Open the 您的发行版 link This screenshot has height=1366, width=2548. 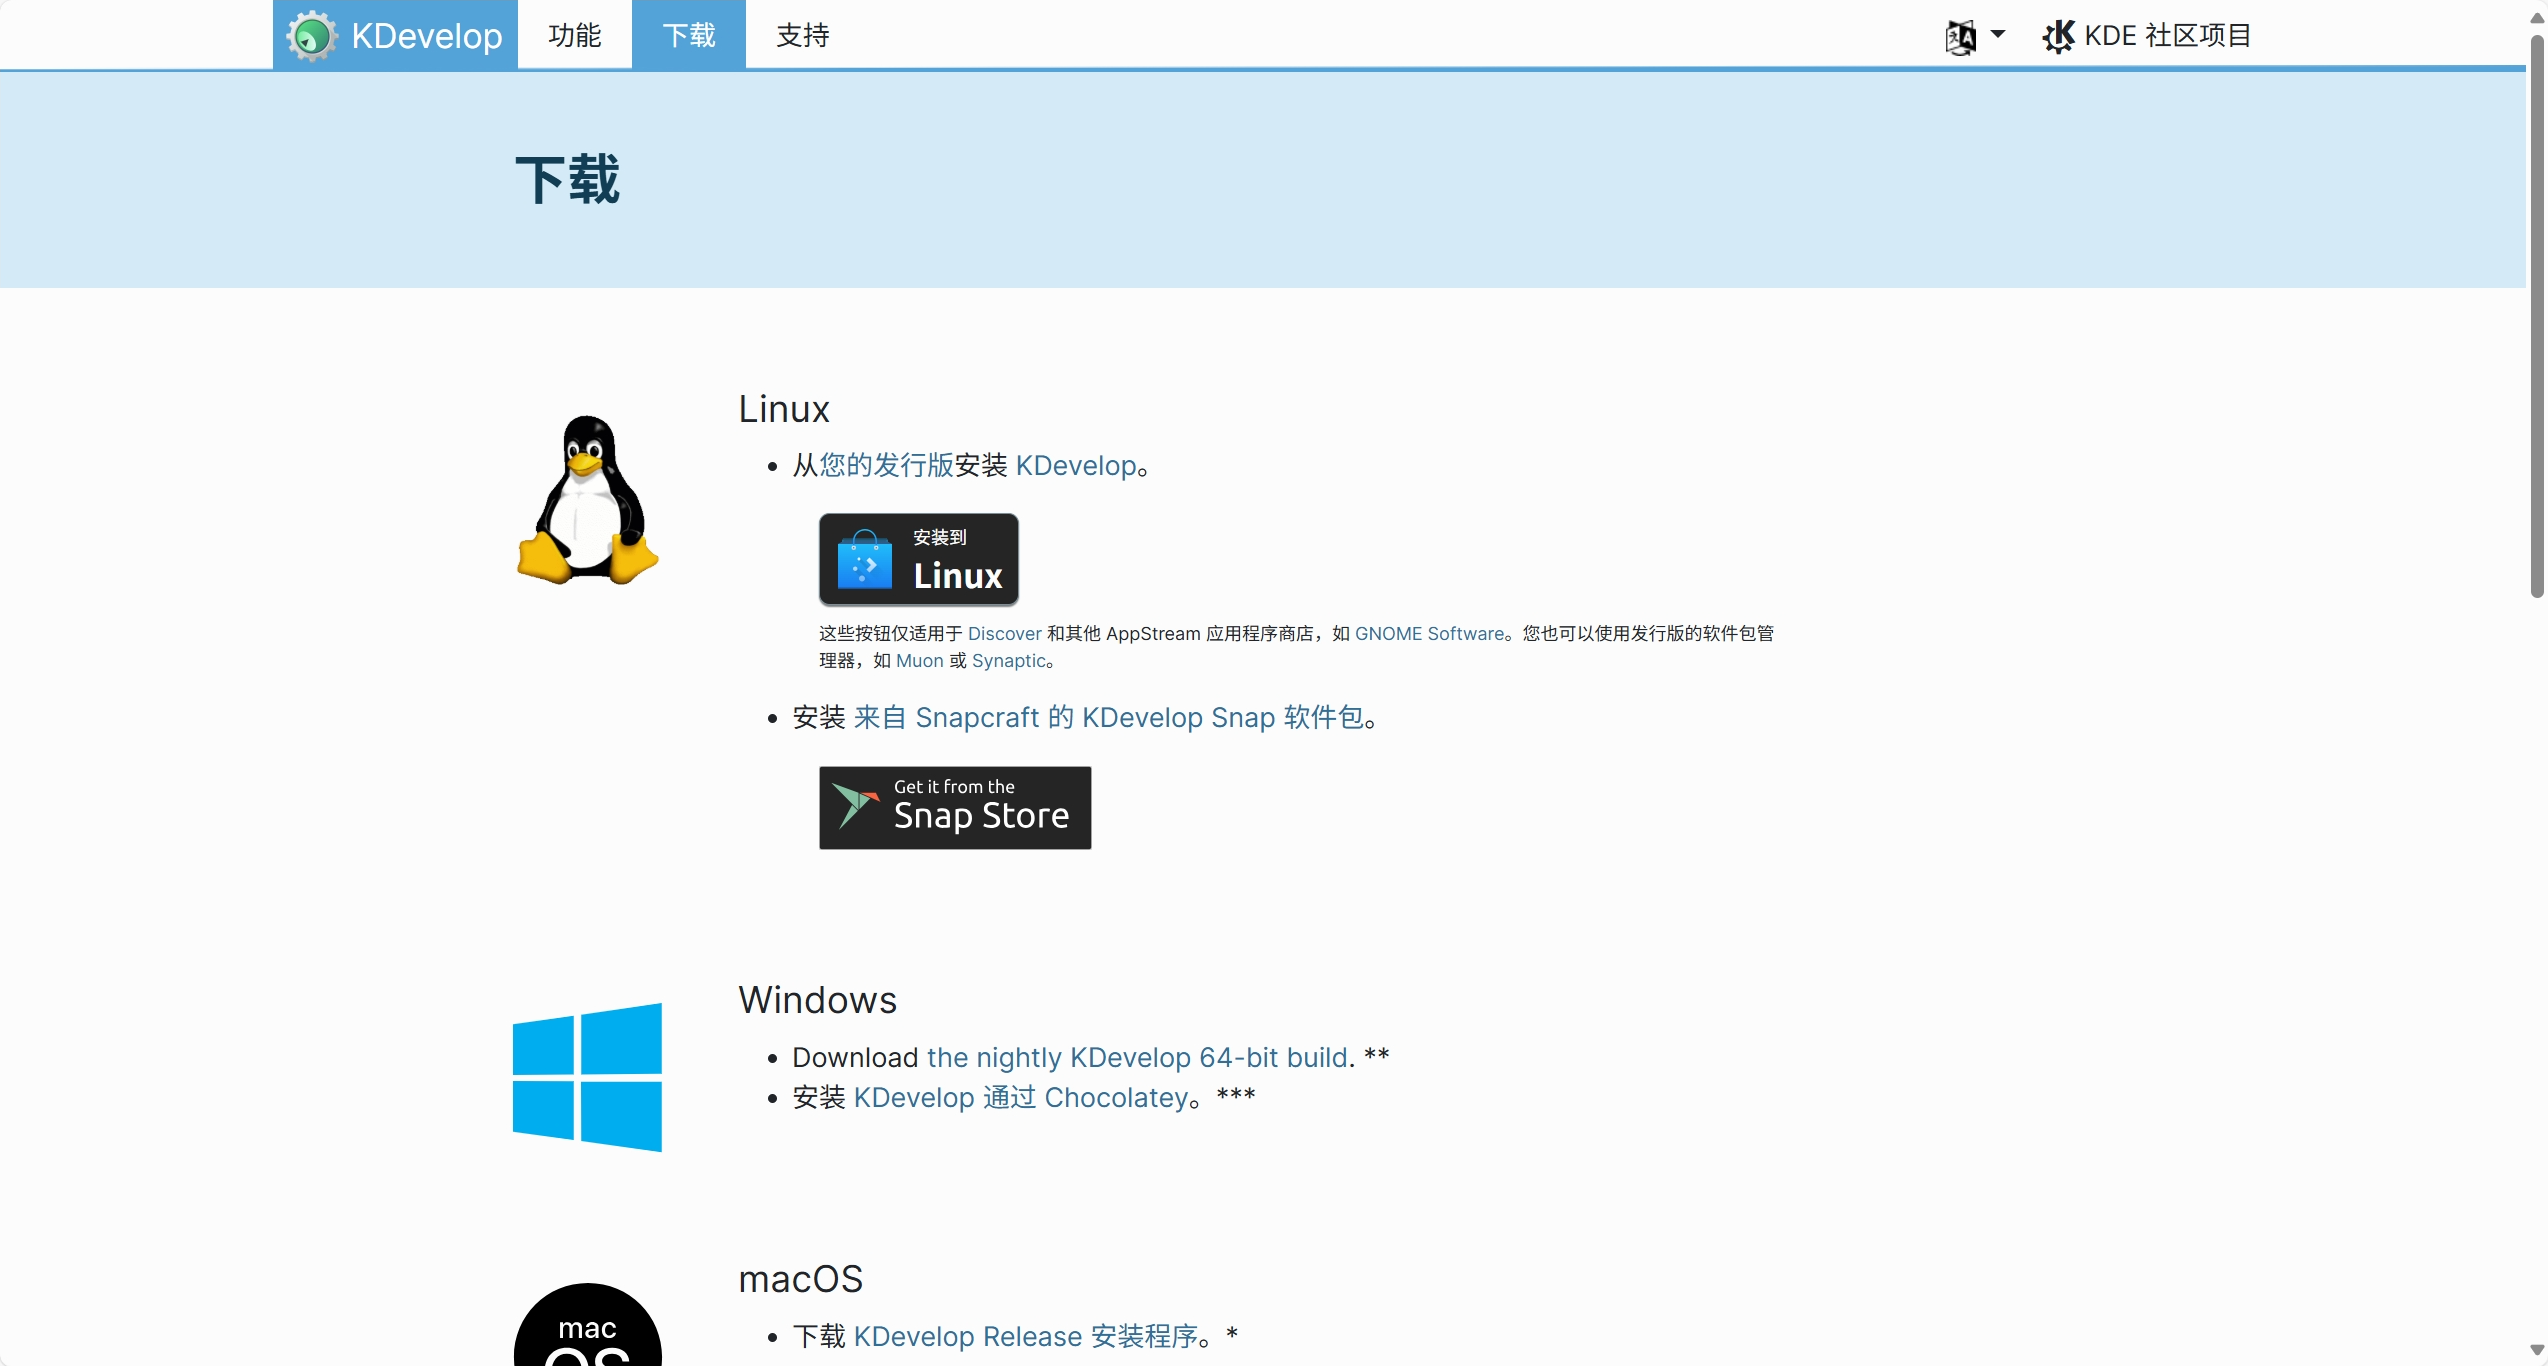(x=886, y=465)
